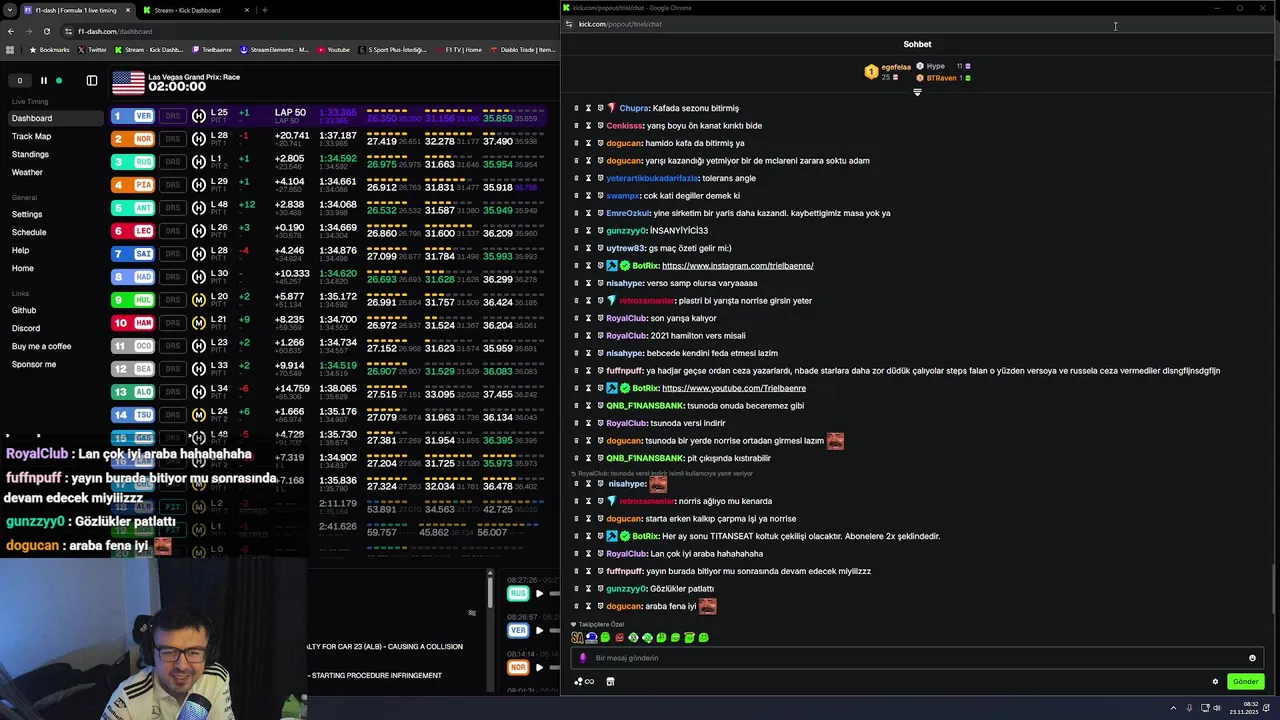Viewport: 1280px width, 720px height.
Task: Select driver HAM in position 10
Action: 133,323
